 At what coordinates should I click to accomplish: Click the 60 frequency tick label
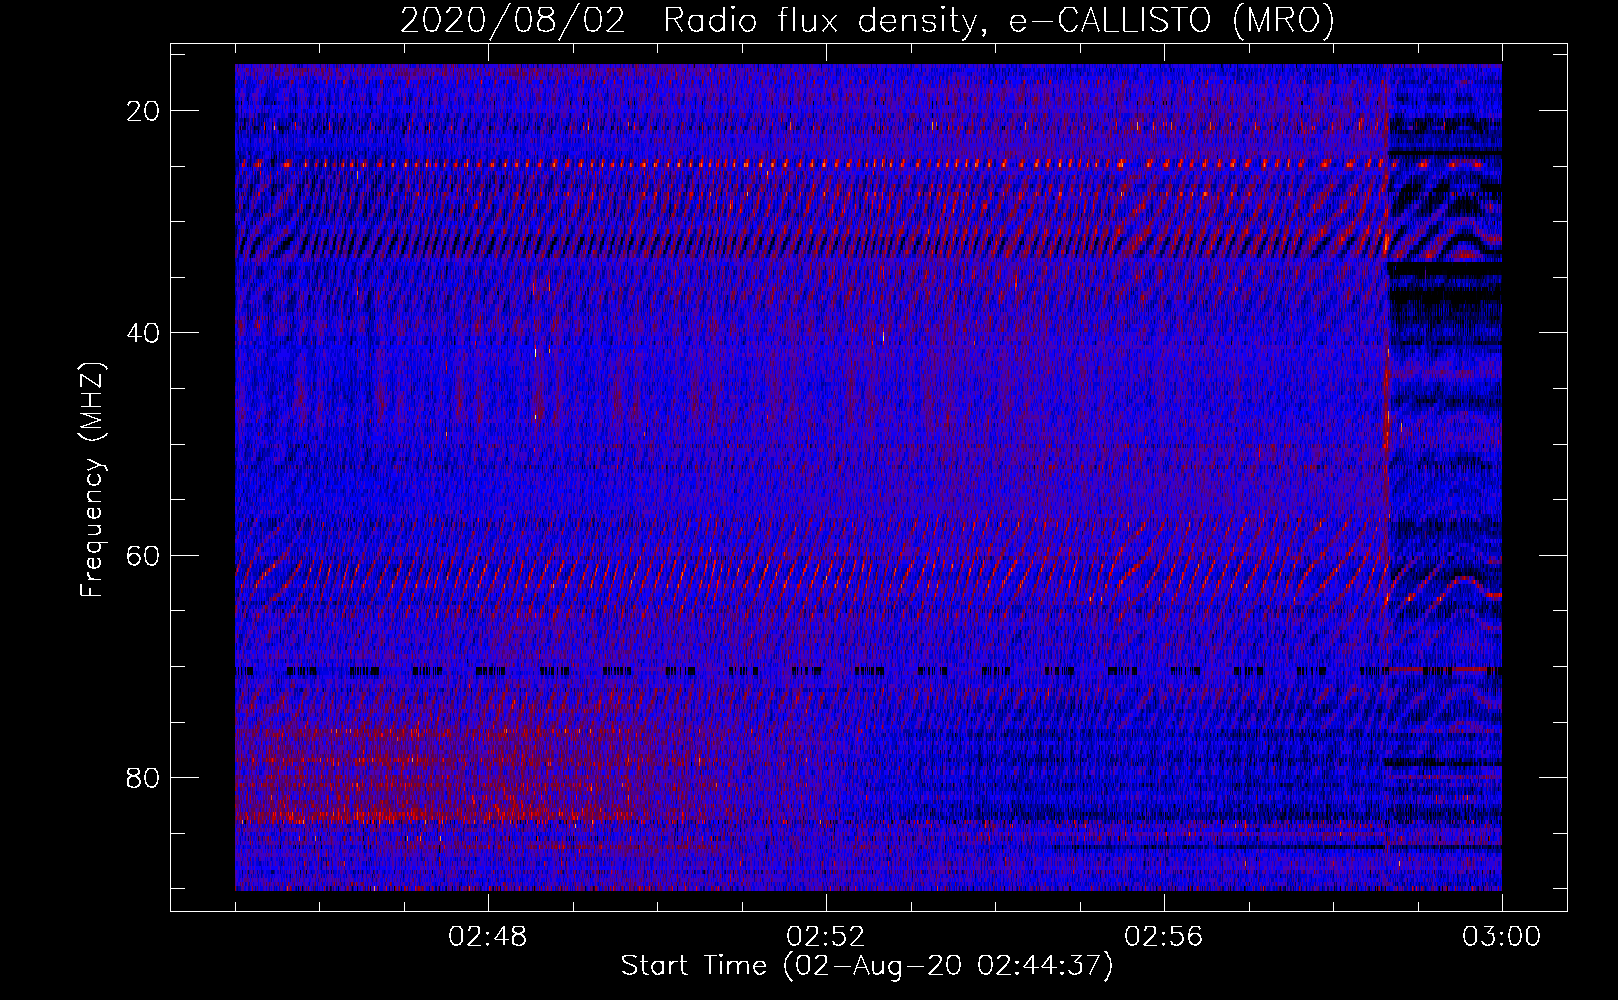(144, 555)
